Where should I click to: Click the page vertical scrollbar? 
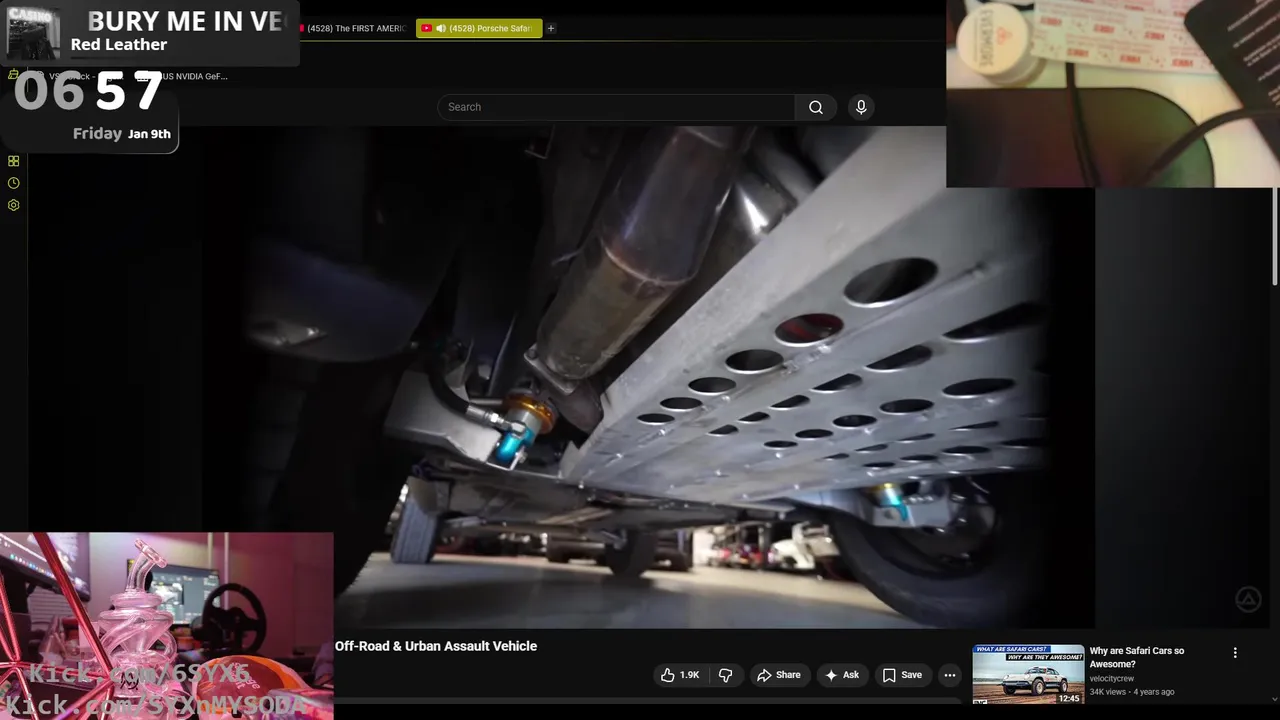pyautogui.click(x=1275, y=236)
